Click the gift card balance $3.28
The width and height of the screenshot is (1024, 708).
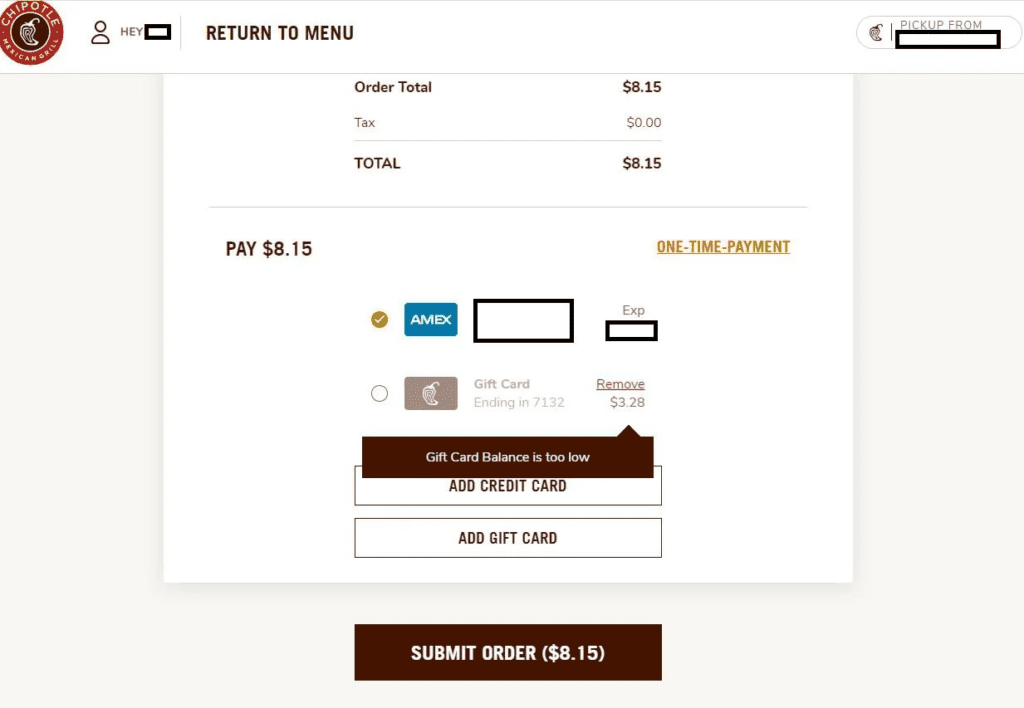click(627, 403)
